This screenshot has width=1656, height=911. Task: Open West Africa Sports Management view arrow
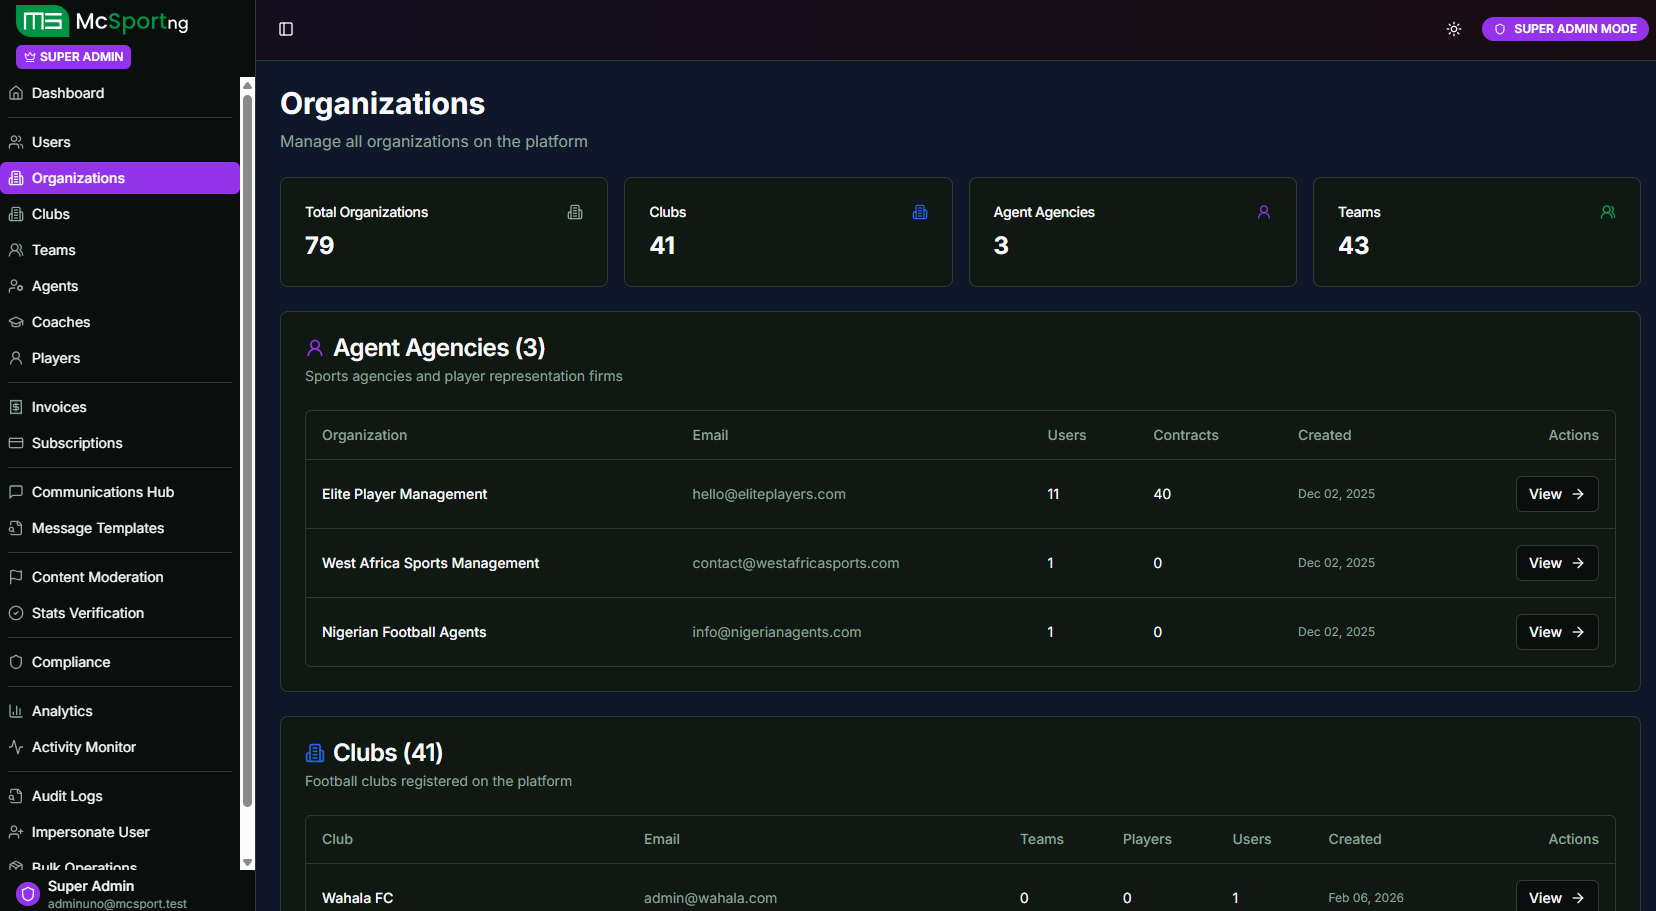click(x=1577, y=563)
